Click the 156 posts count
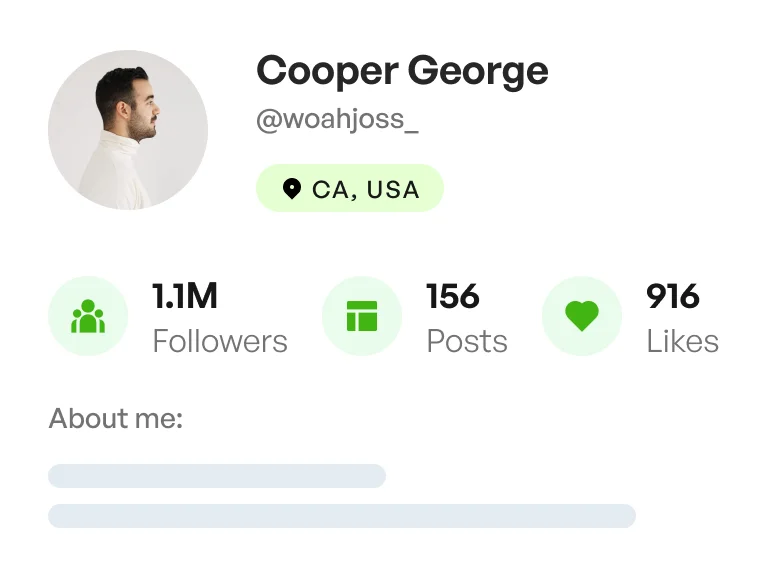The width and height of the screenshot is (768, 576). pos(453,297)
